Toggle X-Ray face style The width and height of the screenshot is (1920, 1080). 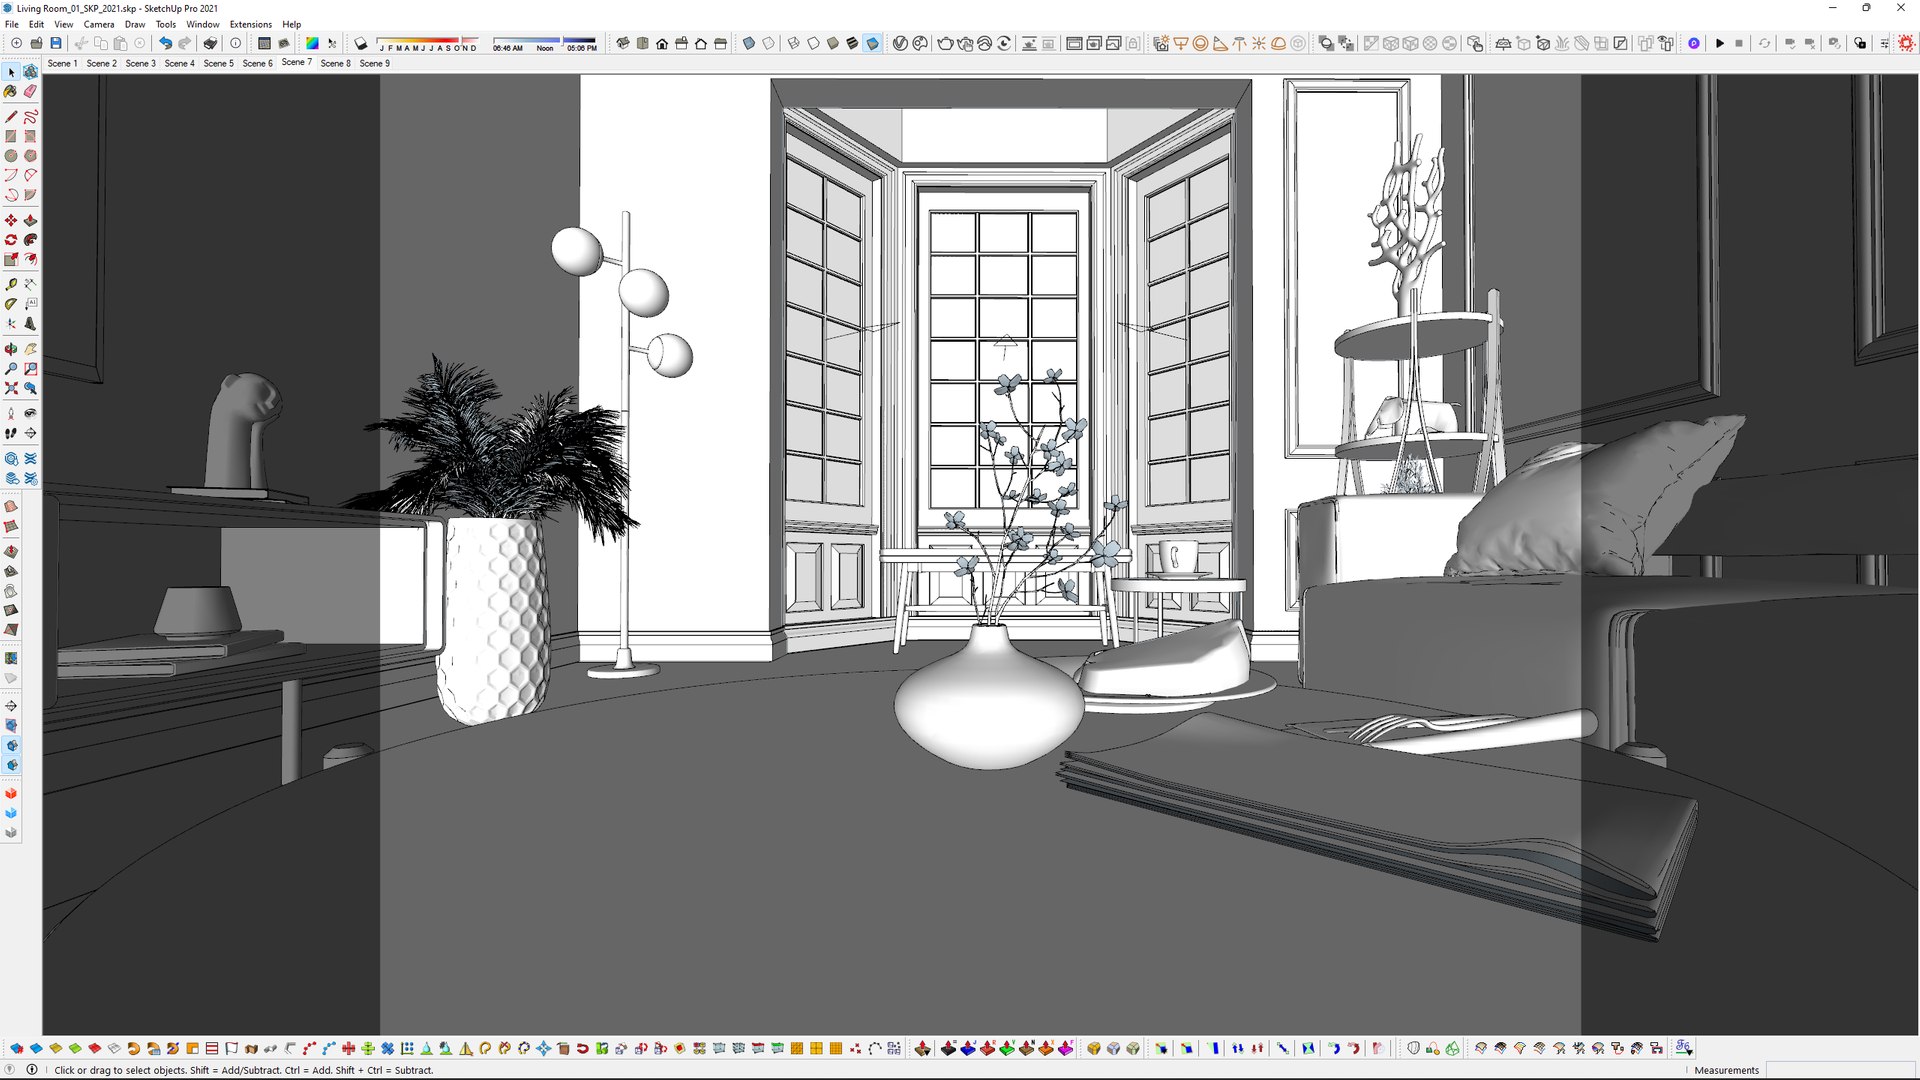click(x=749, y=43)
